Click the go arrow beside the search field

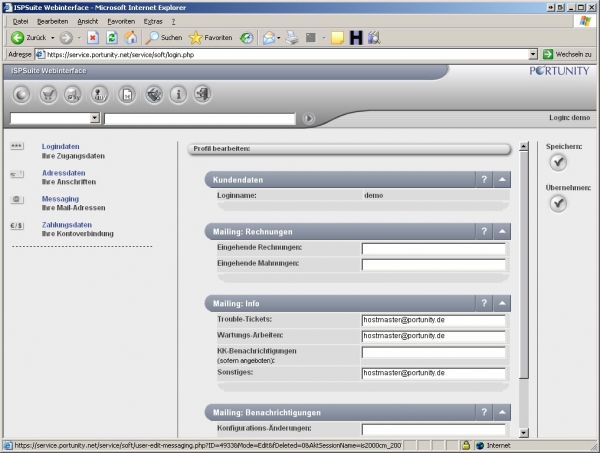tap(309, 118)
